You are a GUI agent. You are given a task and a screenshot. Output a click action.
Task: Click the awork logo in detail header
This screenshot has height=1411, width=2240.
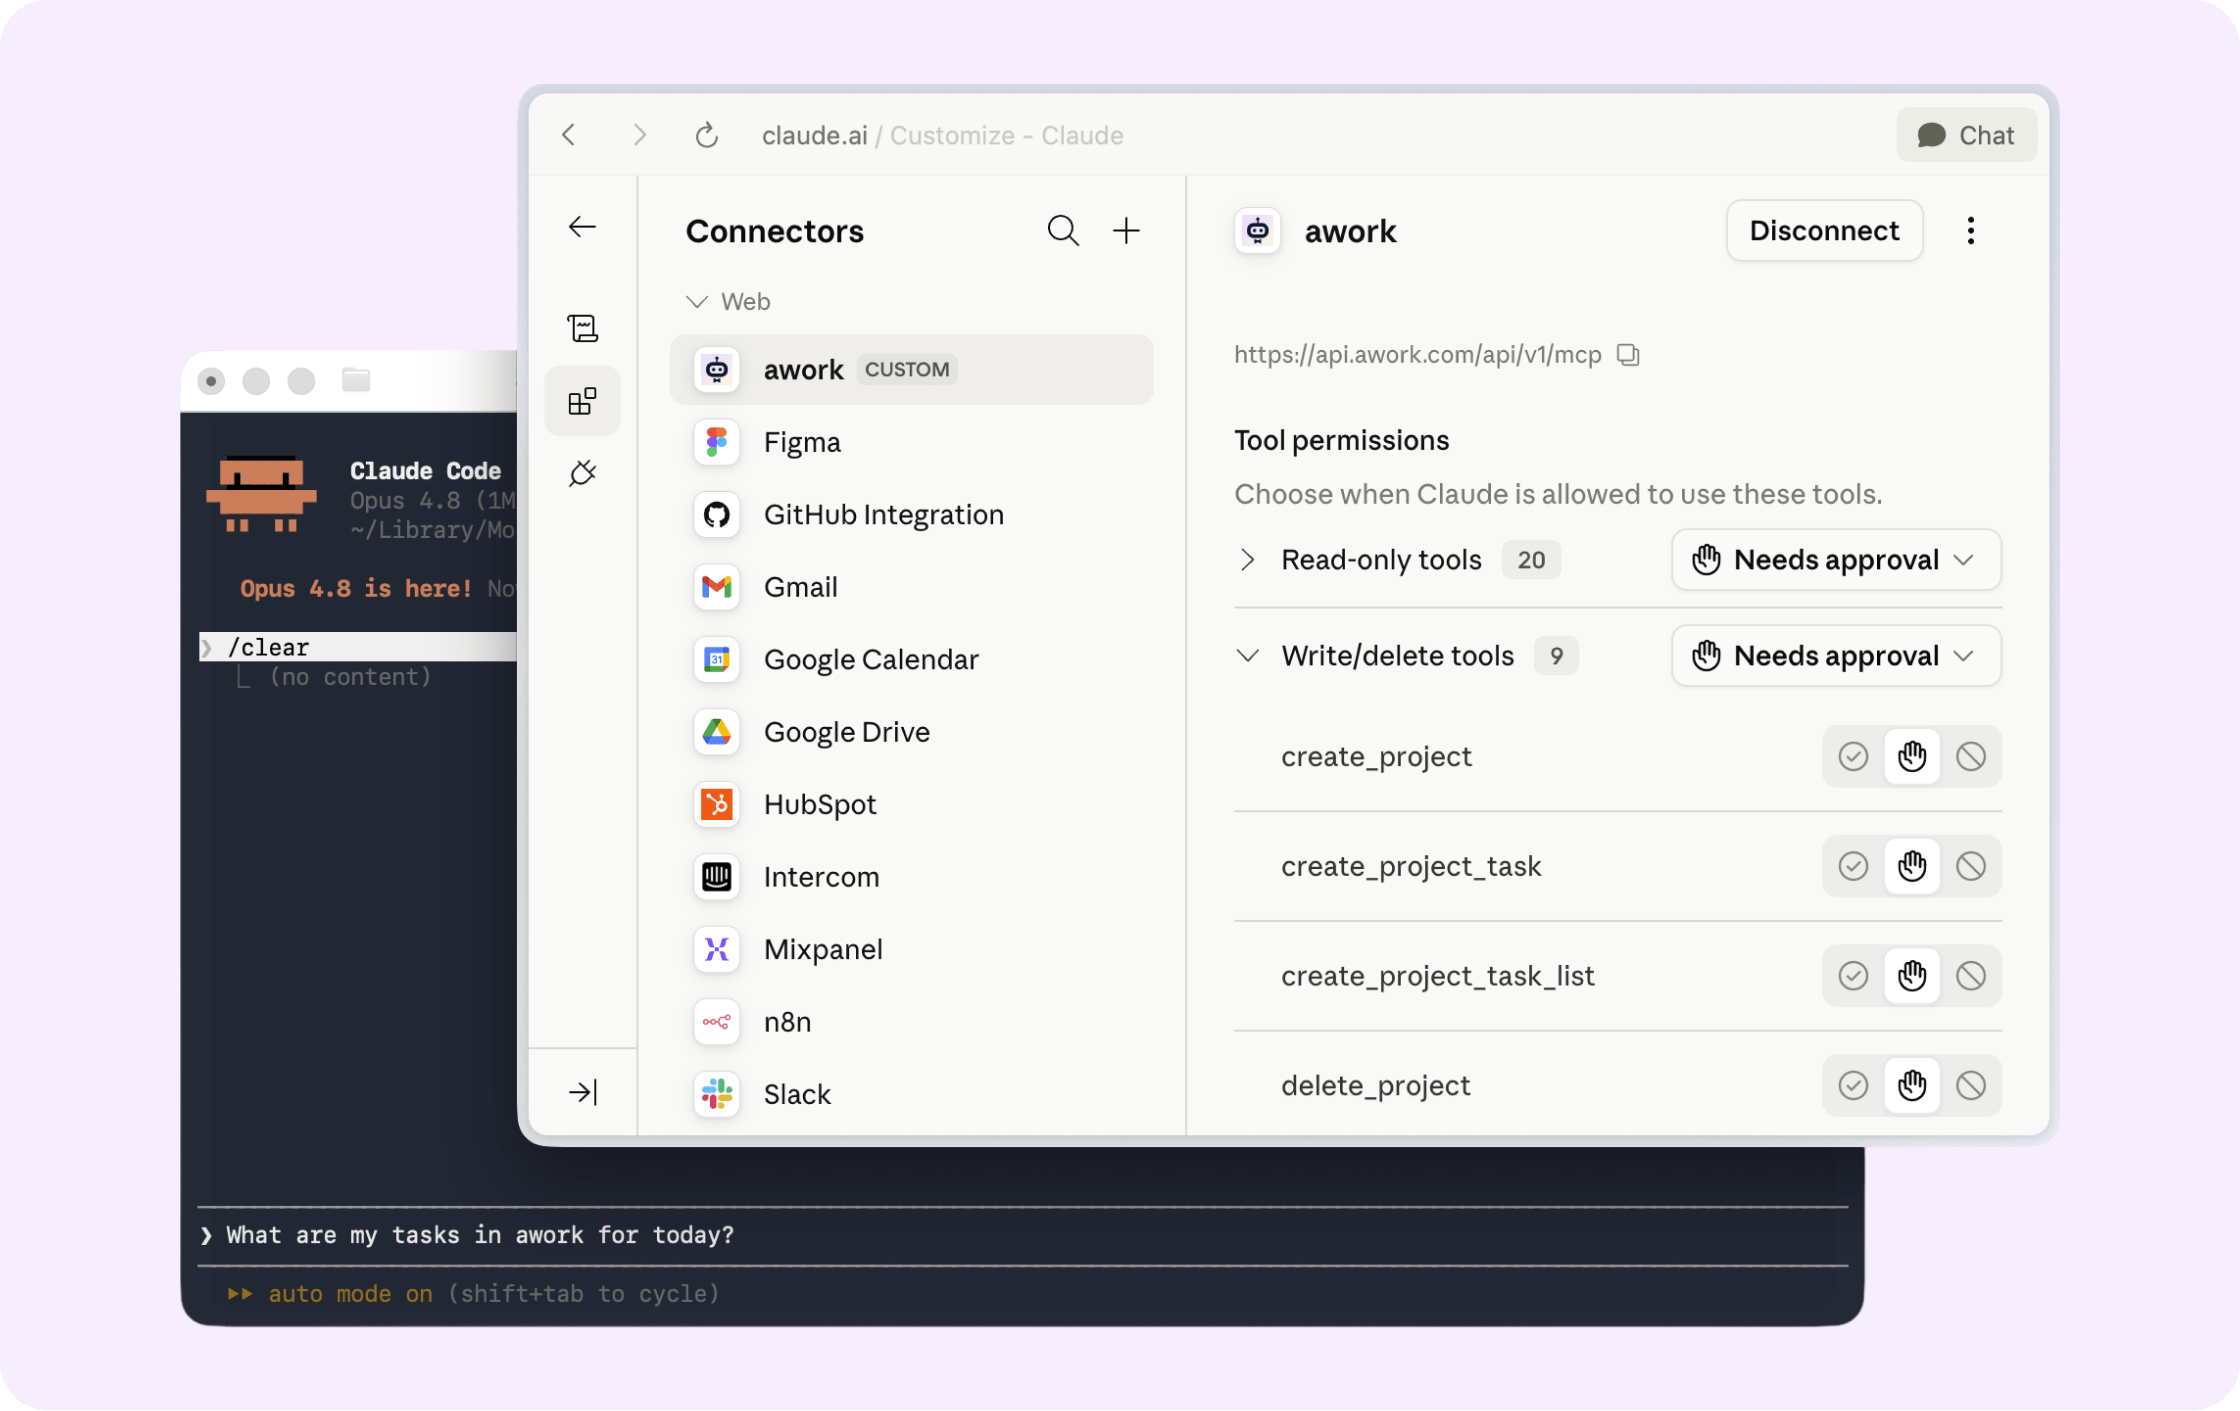click(1257, 231)
